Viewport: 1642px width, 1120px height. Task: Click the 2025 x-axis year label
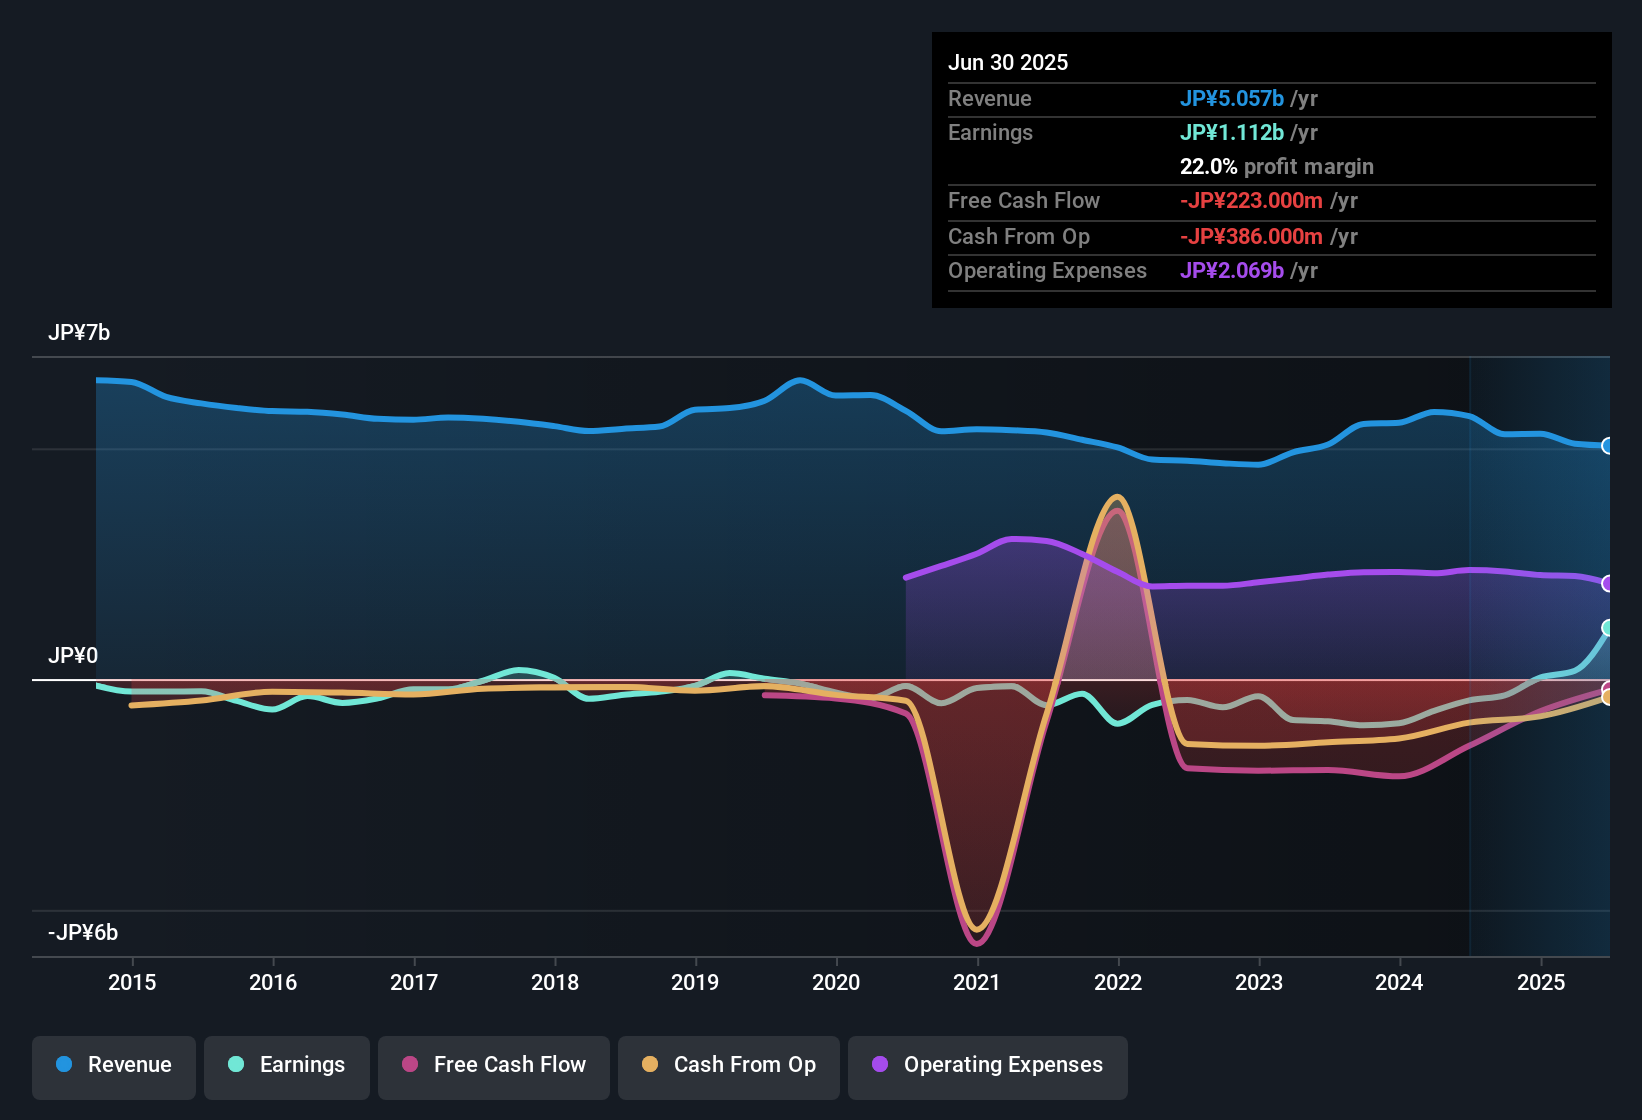[1541, 983]
